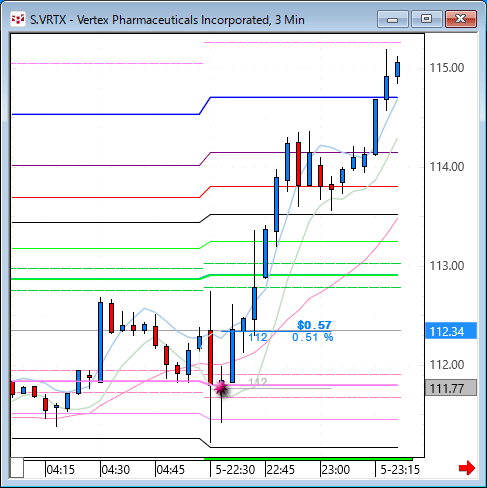Click the 113.00 price axis label
Image resolution: width=487 pixels, height=488 pixels.
447,266
